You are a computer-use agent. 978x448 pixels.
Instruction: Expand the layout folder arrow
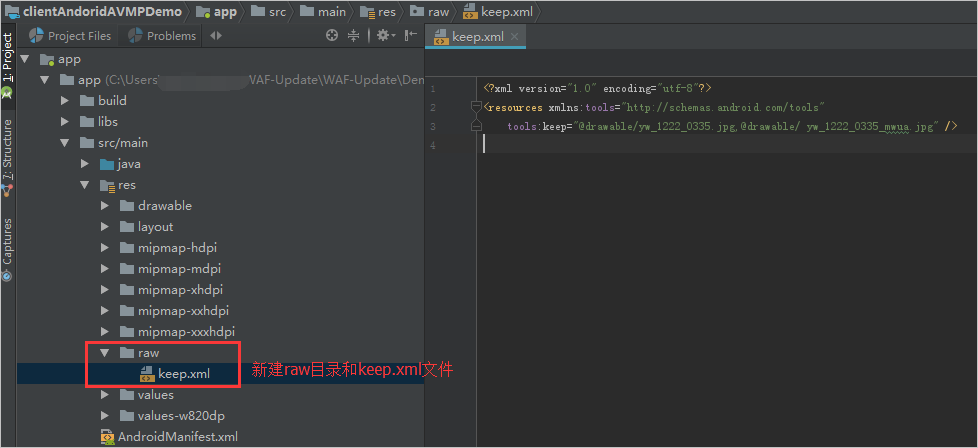click(x=104, y=226)
